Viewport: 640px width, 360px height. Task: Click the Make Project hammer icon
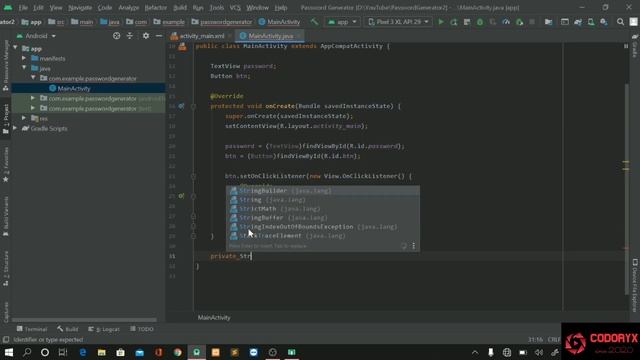[x=314, y=22]
